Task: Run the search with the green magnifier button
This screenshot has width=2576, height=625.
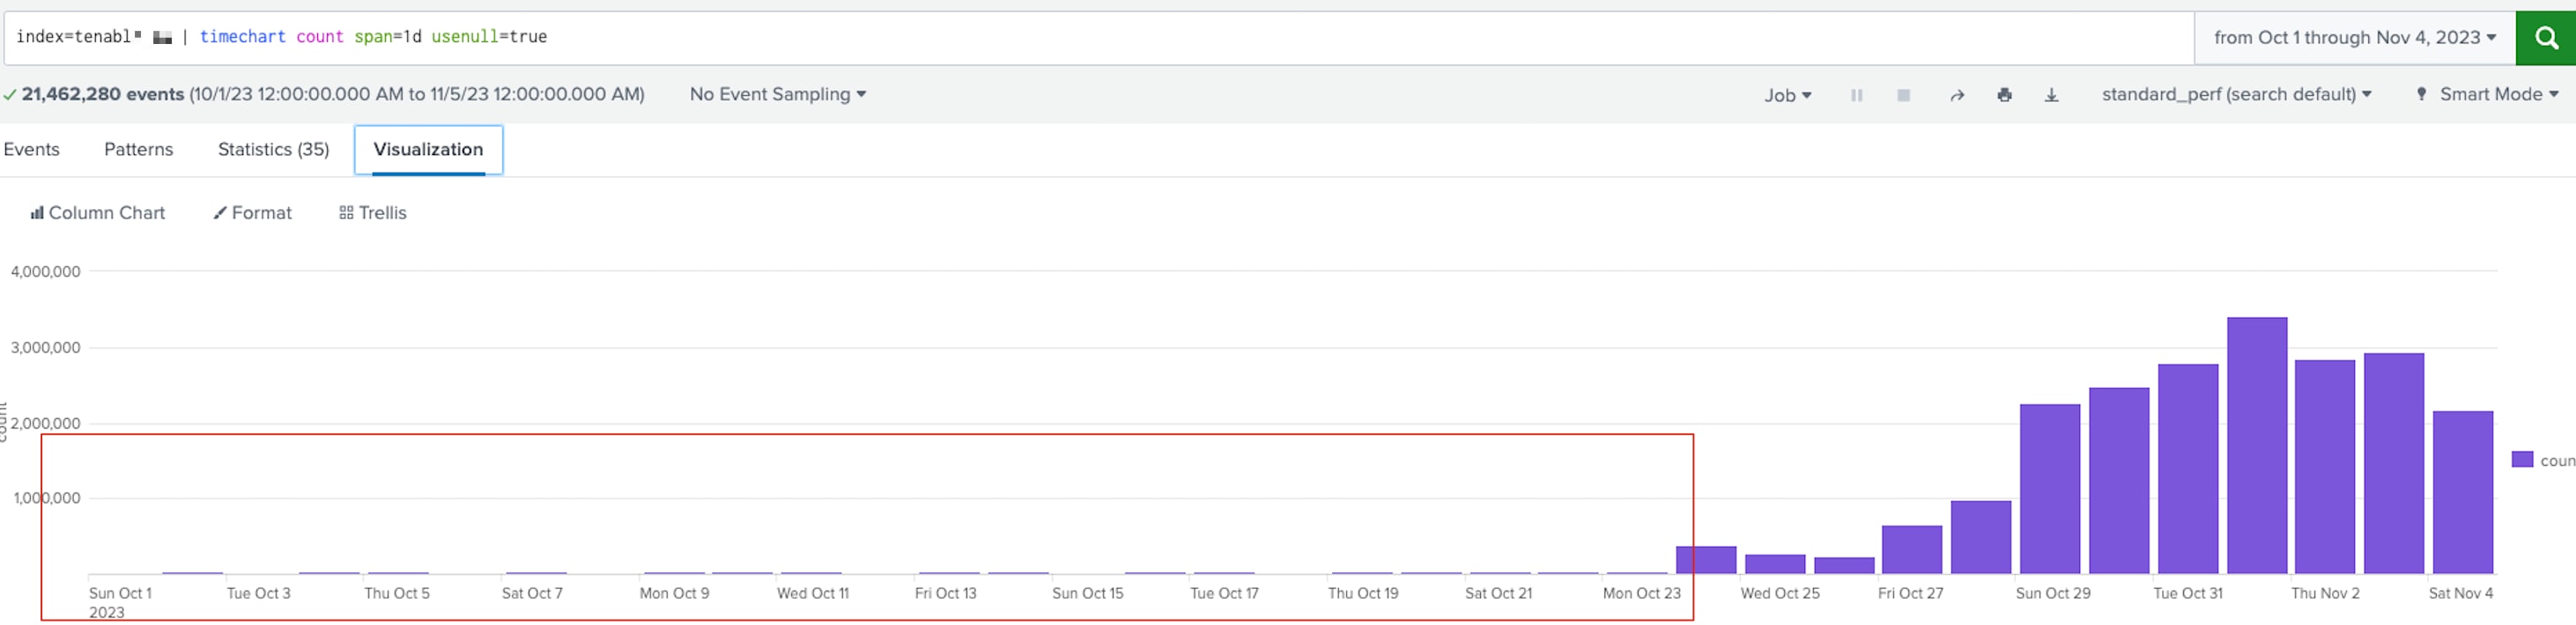Action: tap(2546, 38)
